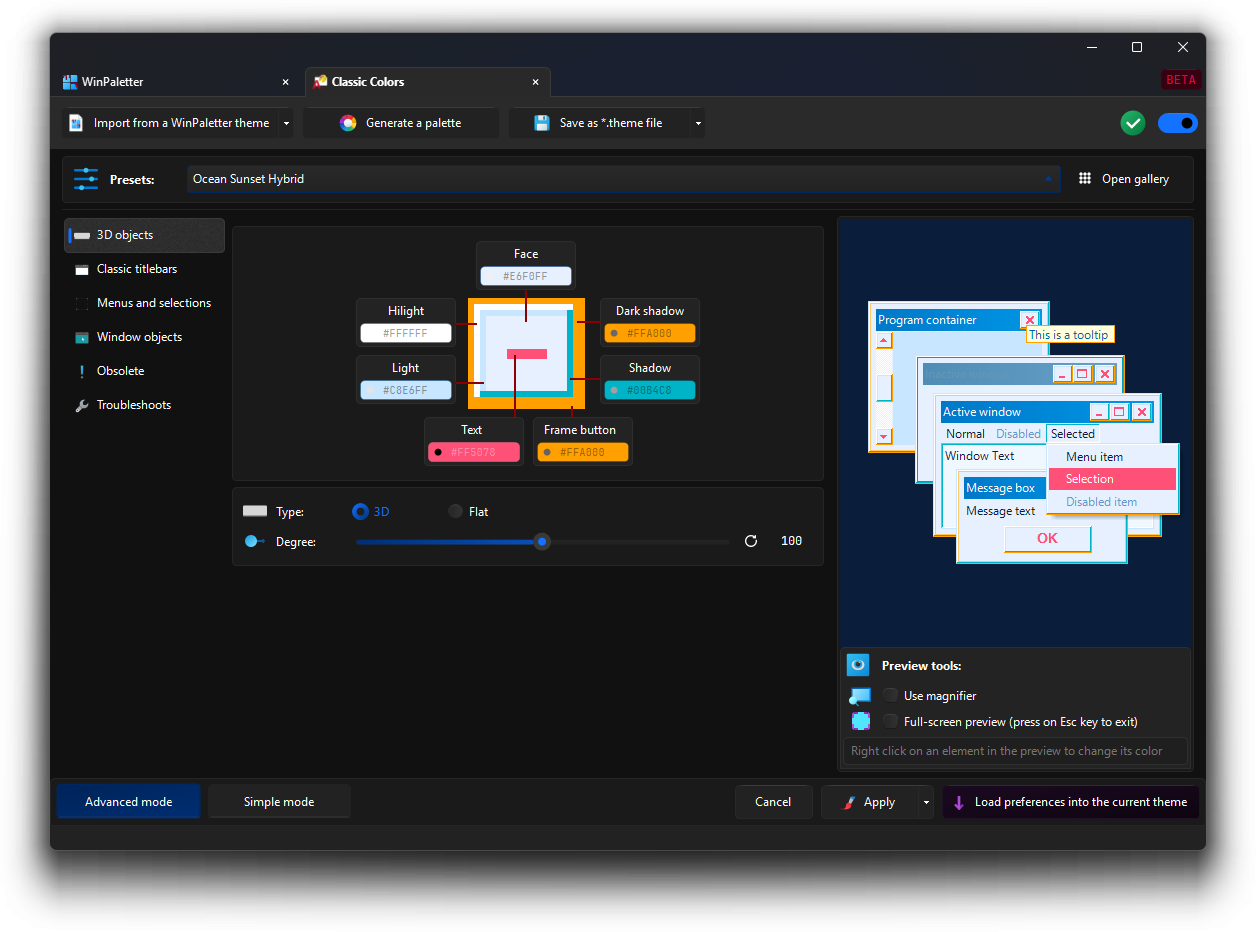Image resolution: width=1256 pixels, height=932 pixels.
Task: Open the 3D objects section
Action: 144,235
